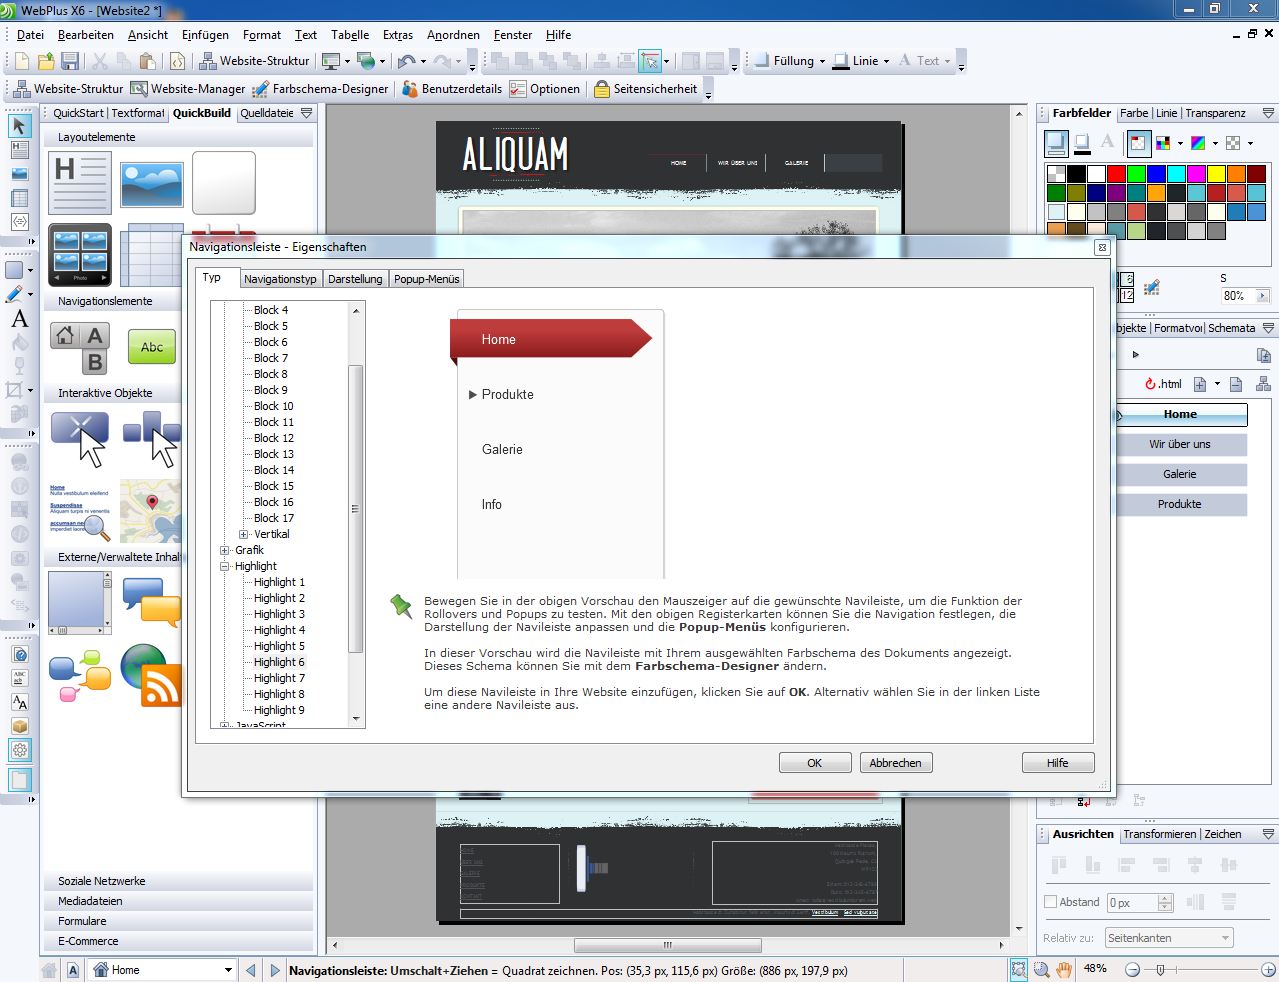Viewport: 1279px width, 982px height.
Task: Open Benutzerdetails from the toolbar
Action: [452, 88]
